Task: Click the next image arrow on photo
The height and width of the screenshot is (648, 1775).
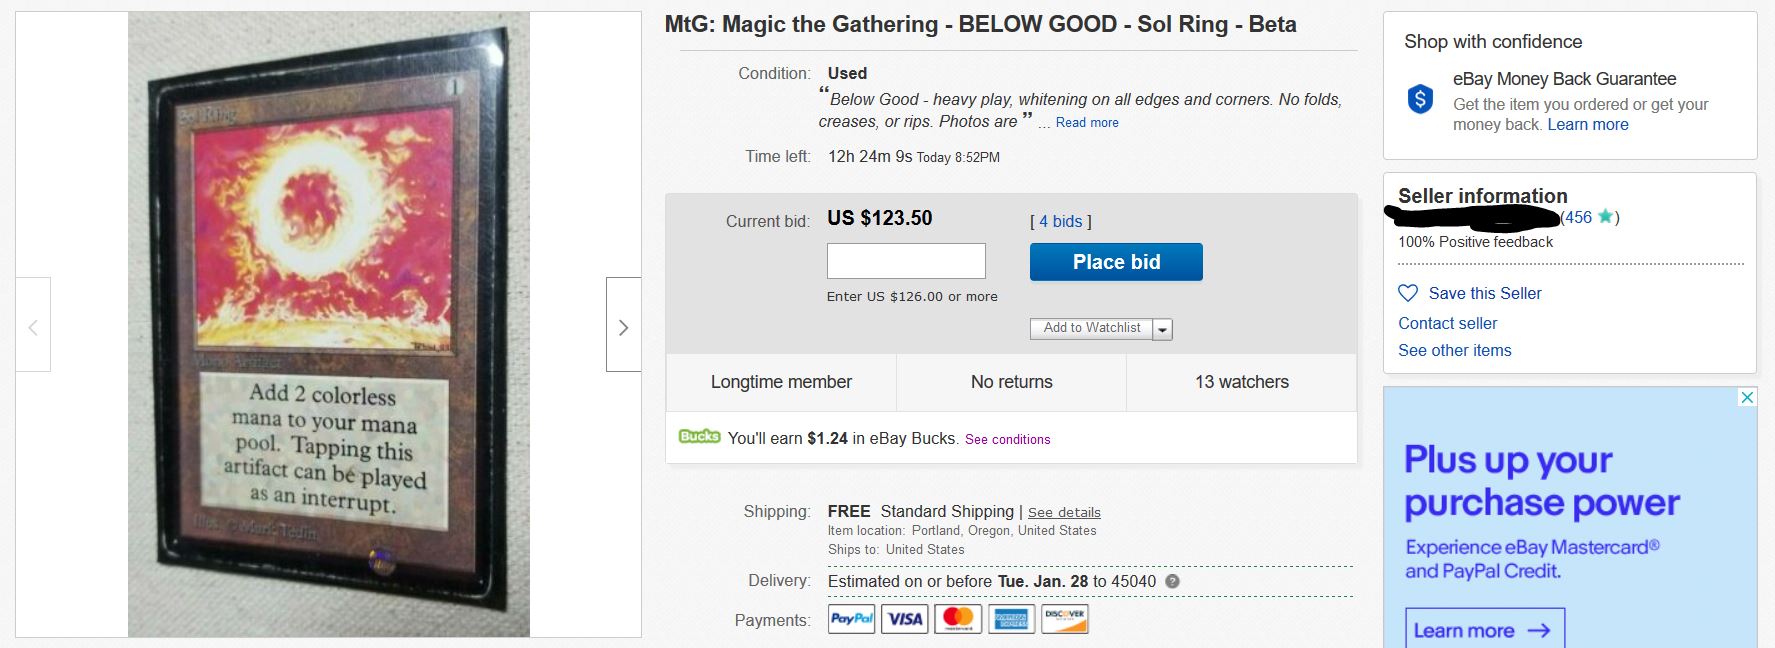Action: (623, 327)
